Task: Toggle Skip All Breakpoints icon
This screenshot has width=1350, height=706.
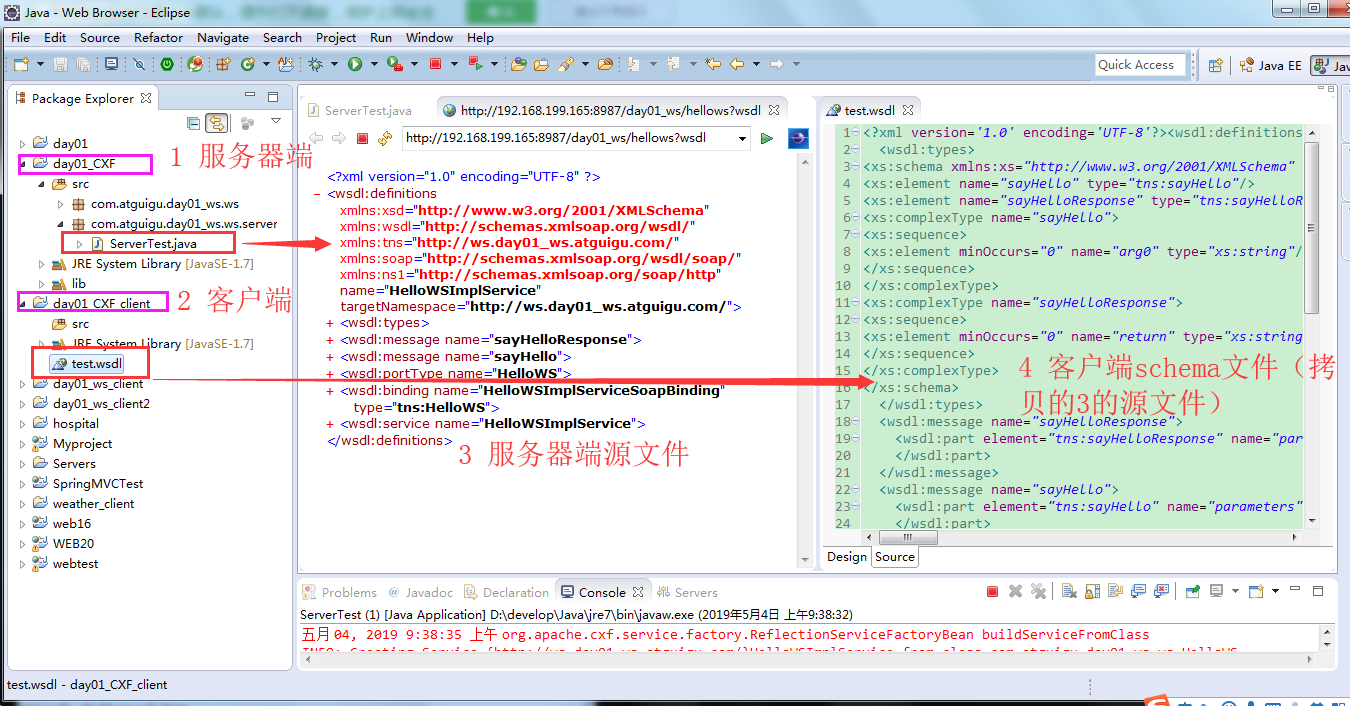Action: pos(139,64)
